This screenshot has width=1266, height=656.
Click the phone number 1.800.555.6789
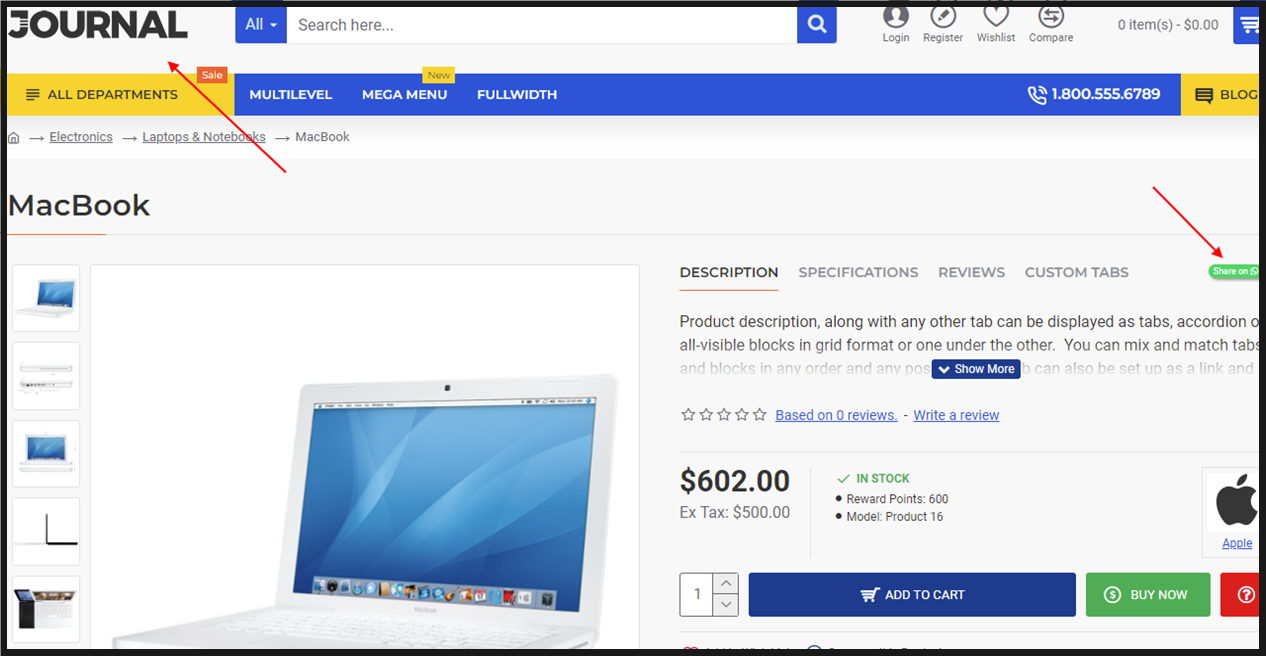(1094, 95)
